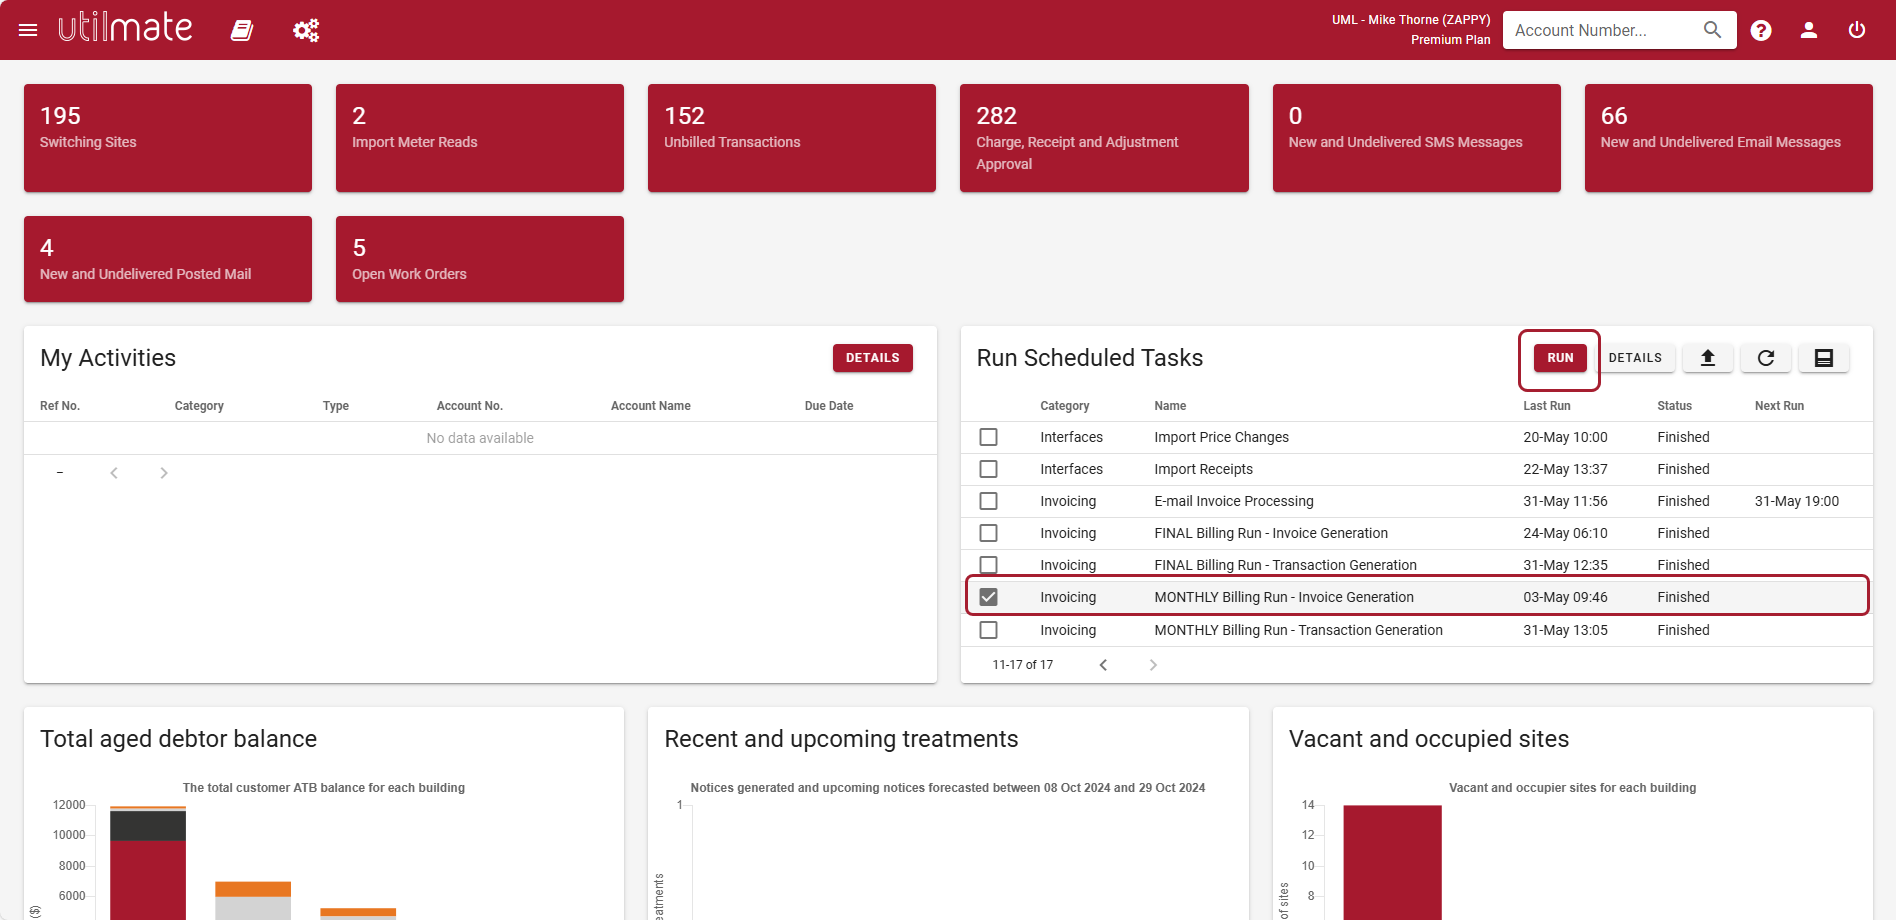Click 'Import Price Changes' task name

tap(1221, 437)
